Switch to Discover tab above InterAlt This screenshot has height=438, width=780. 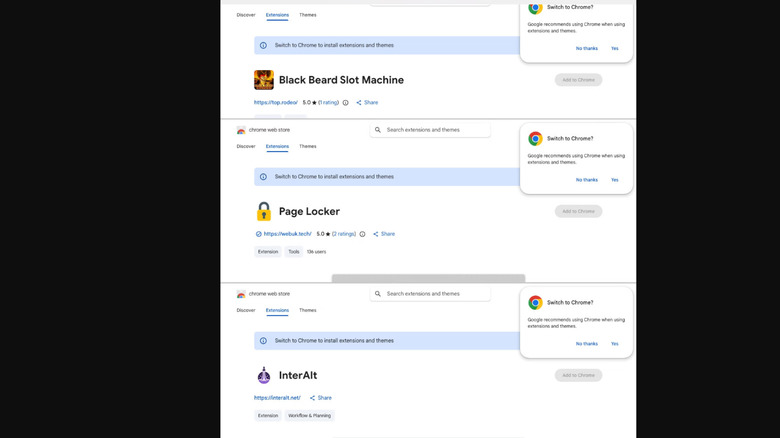[x=246, y=310]
